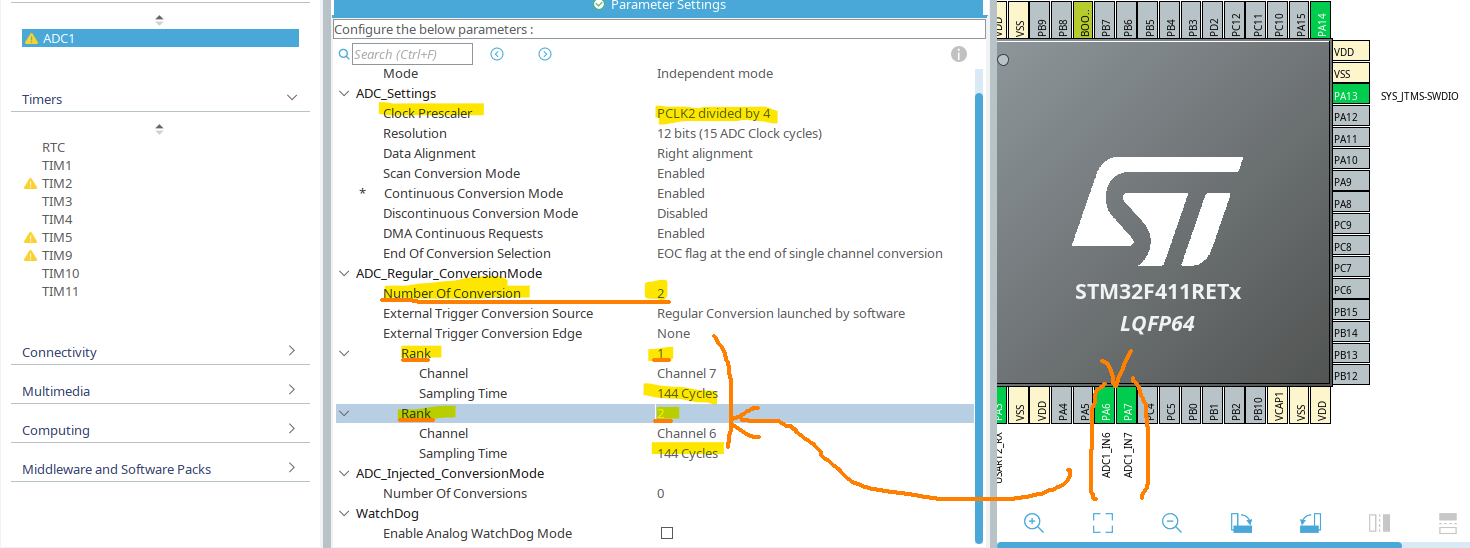Sort the Timers list with the arrows

(159, 128)
